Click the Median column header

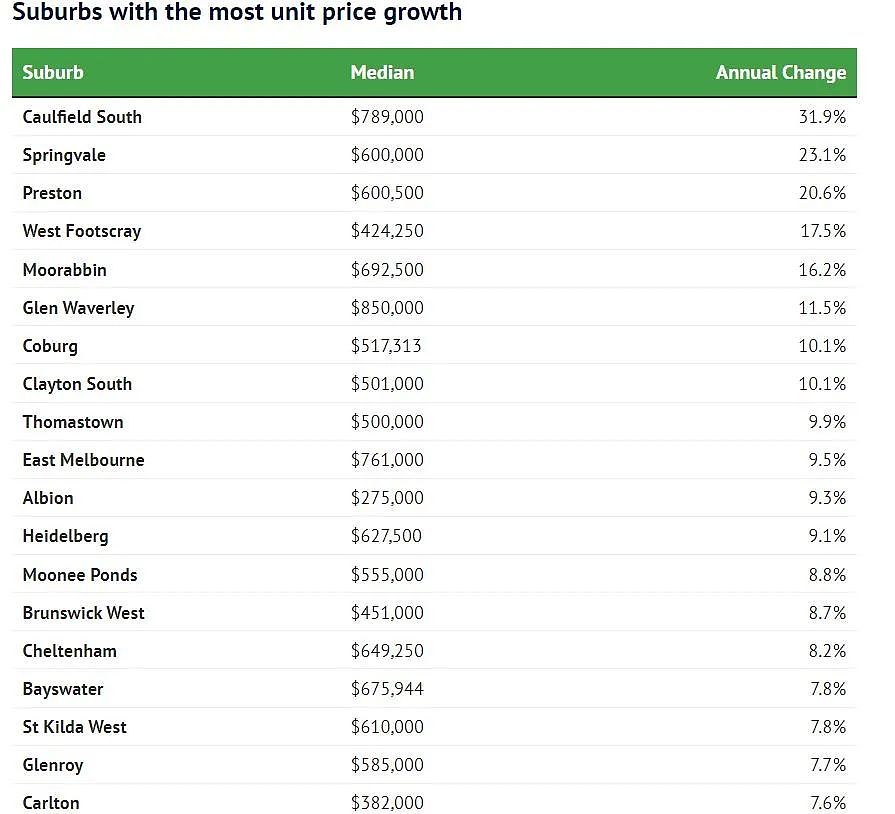coord(382,72)
